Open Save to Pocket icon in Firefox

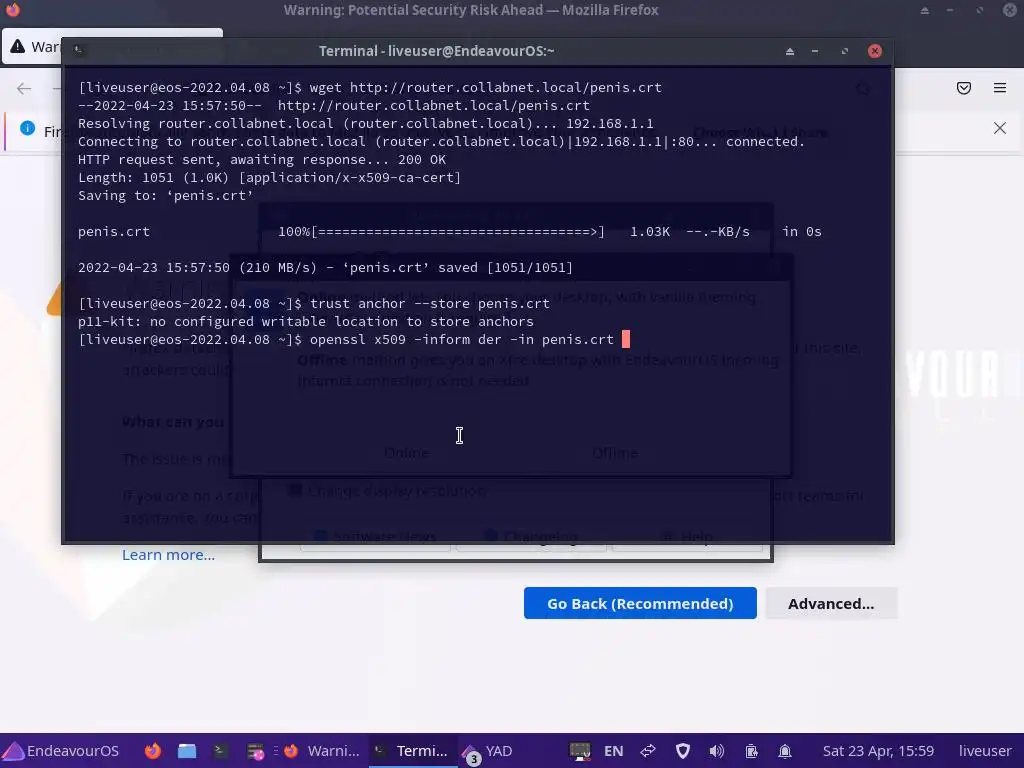tap(964, 88)
